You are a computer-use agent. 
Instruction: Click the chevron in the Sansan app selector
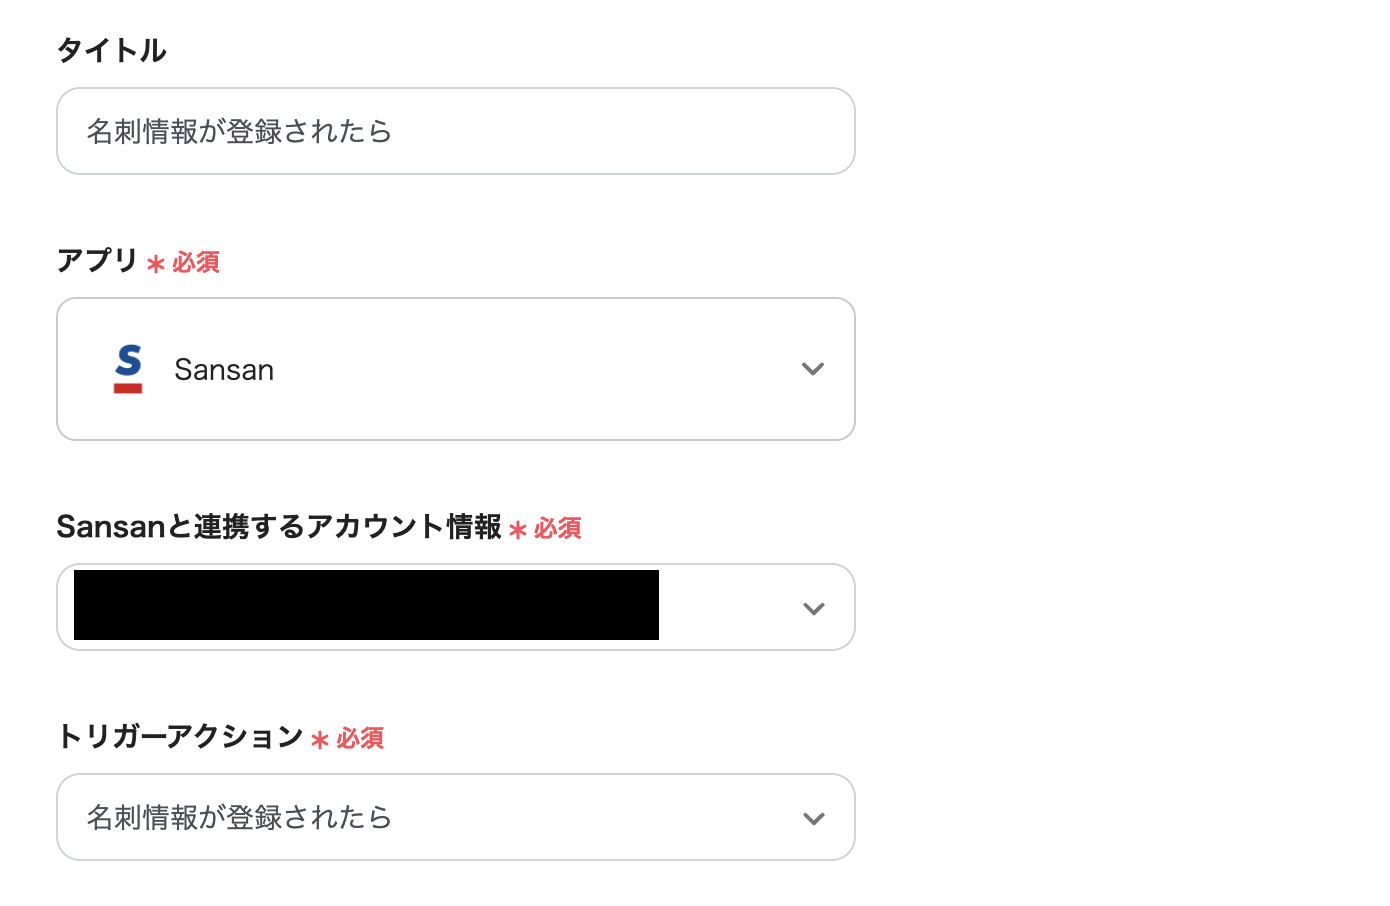pos(813,369)
